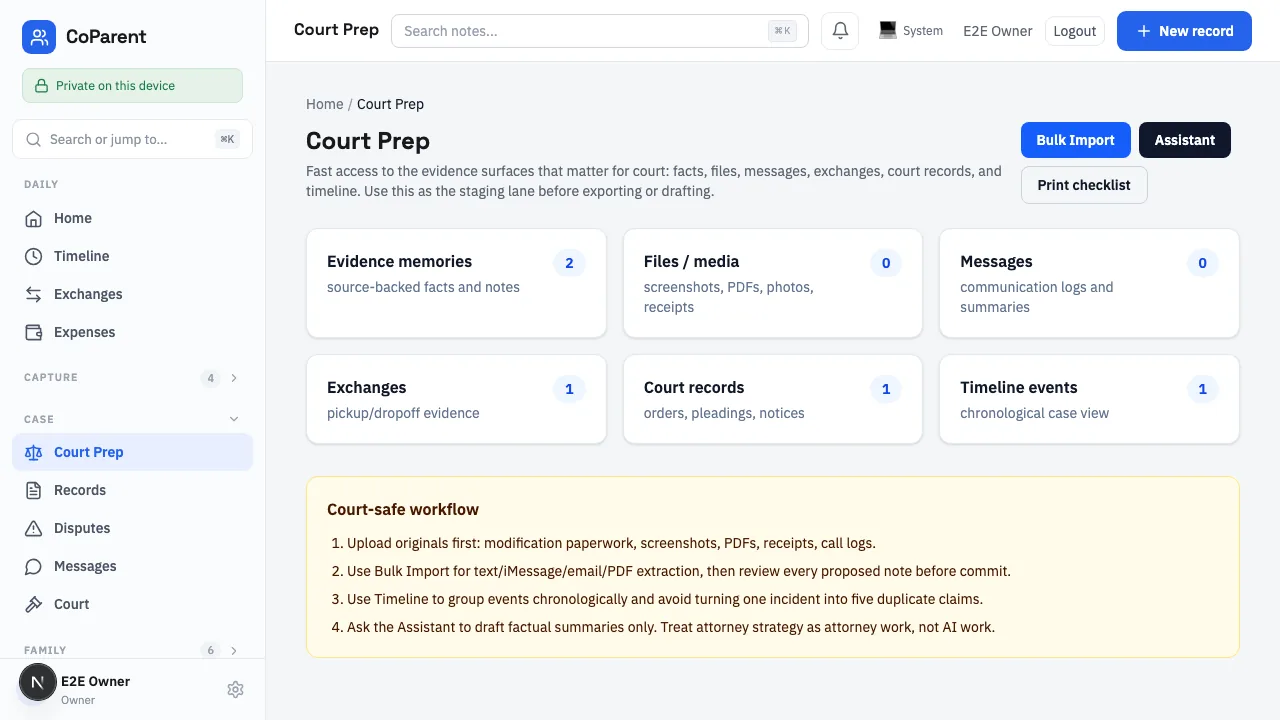The height and width of the screenshot is (720, 1280).
Task: Open Disputes in sidebar
Action: tap(132, 528)
